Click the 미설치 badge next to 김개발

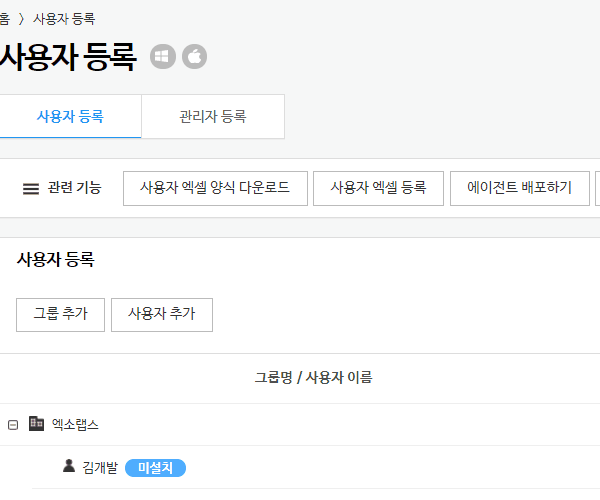tap(155, 468)
